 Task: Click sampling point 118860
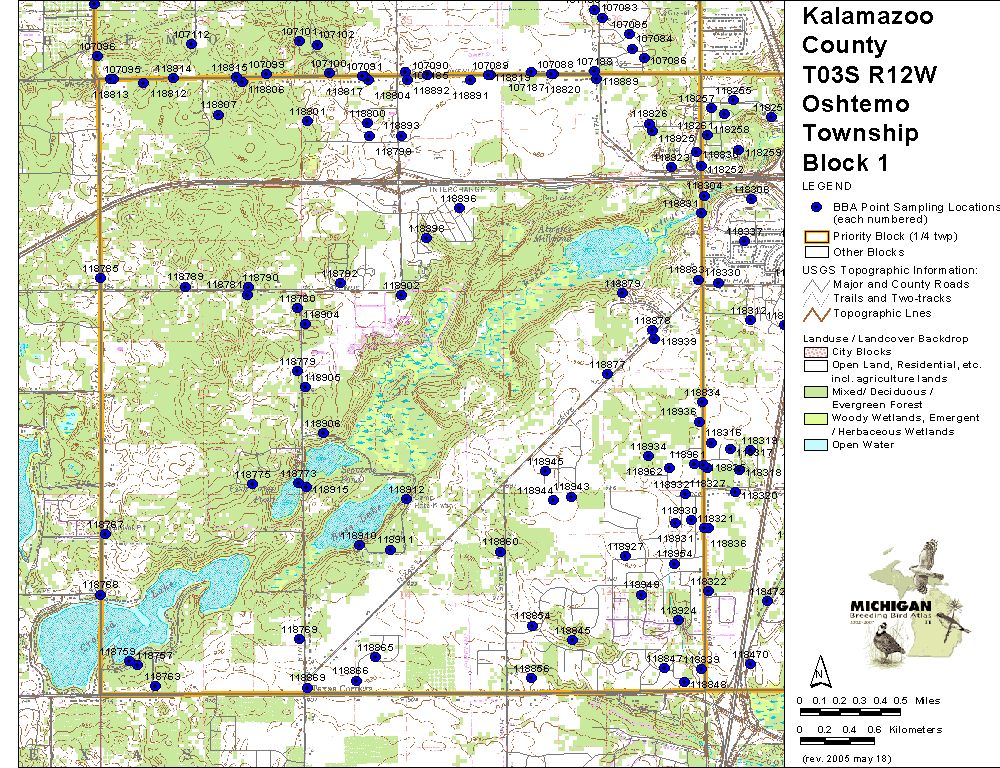click(500, 551)
